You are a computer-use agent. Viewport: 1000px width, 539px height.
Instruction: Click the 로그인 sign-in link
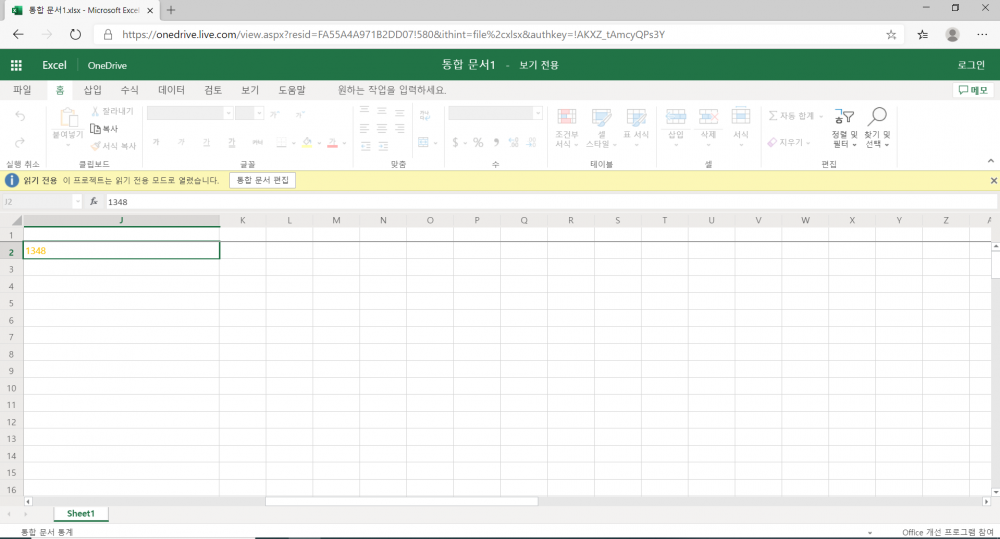click(x=971, y=65)
